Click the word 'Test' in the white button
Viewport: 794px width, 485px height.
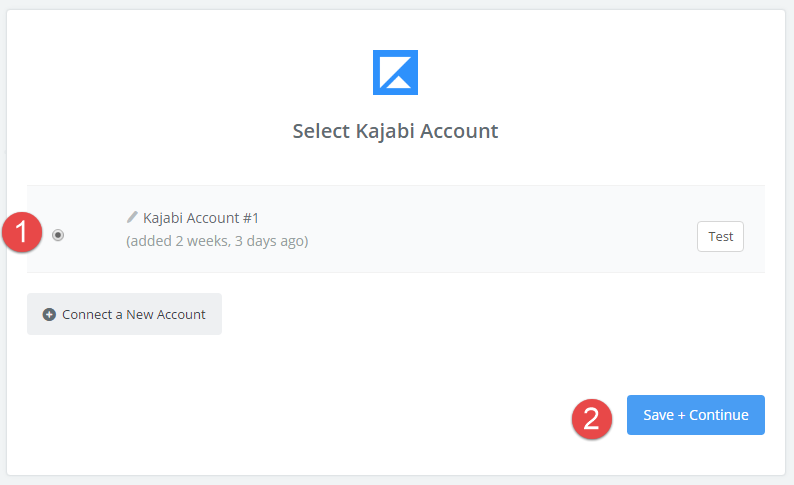tap(721, 236)
